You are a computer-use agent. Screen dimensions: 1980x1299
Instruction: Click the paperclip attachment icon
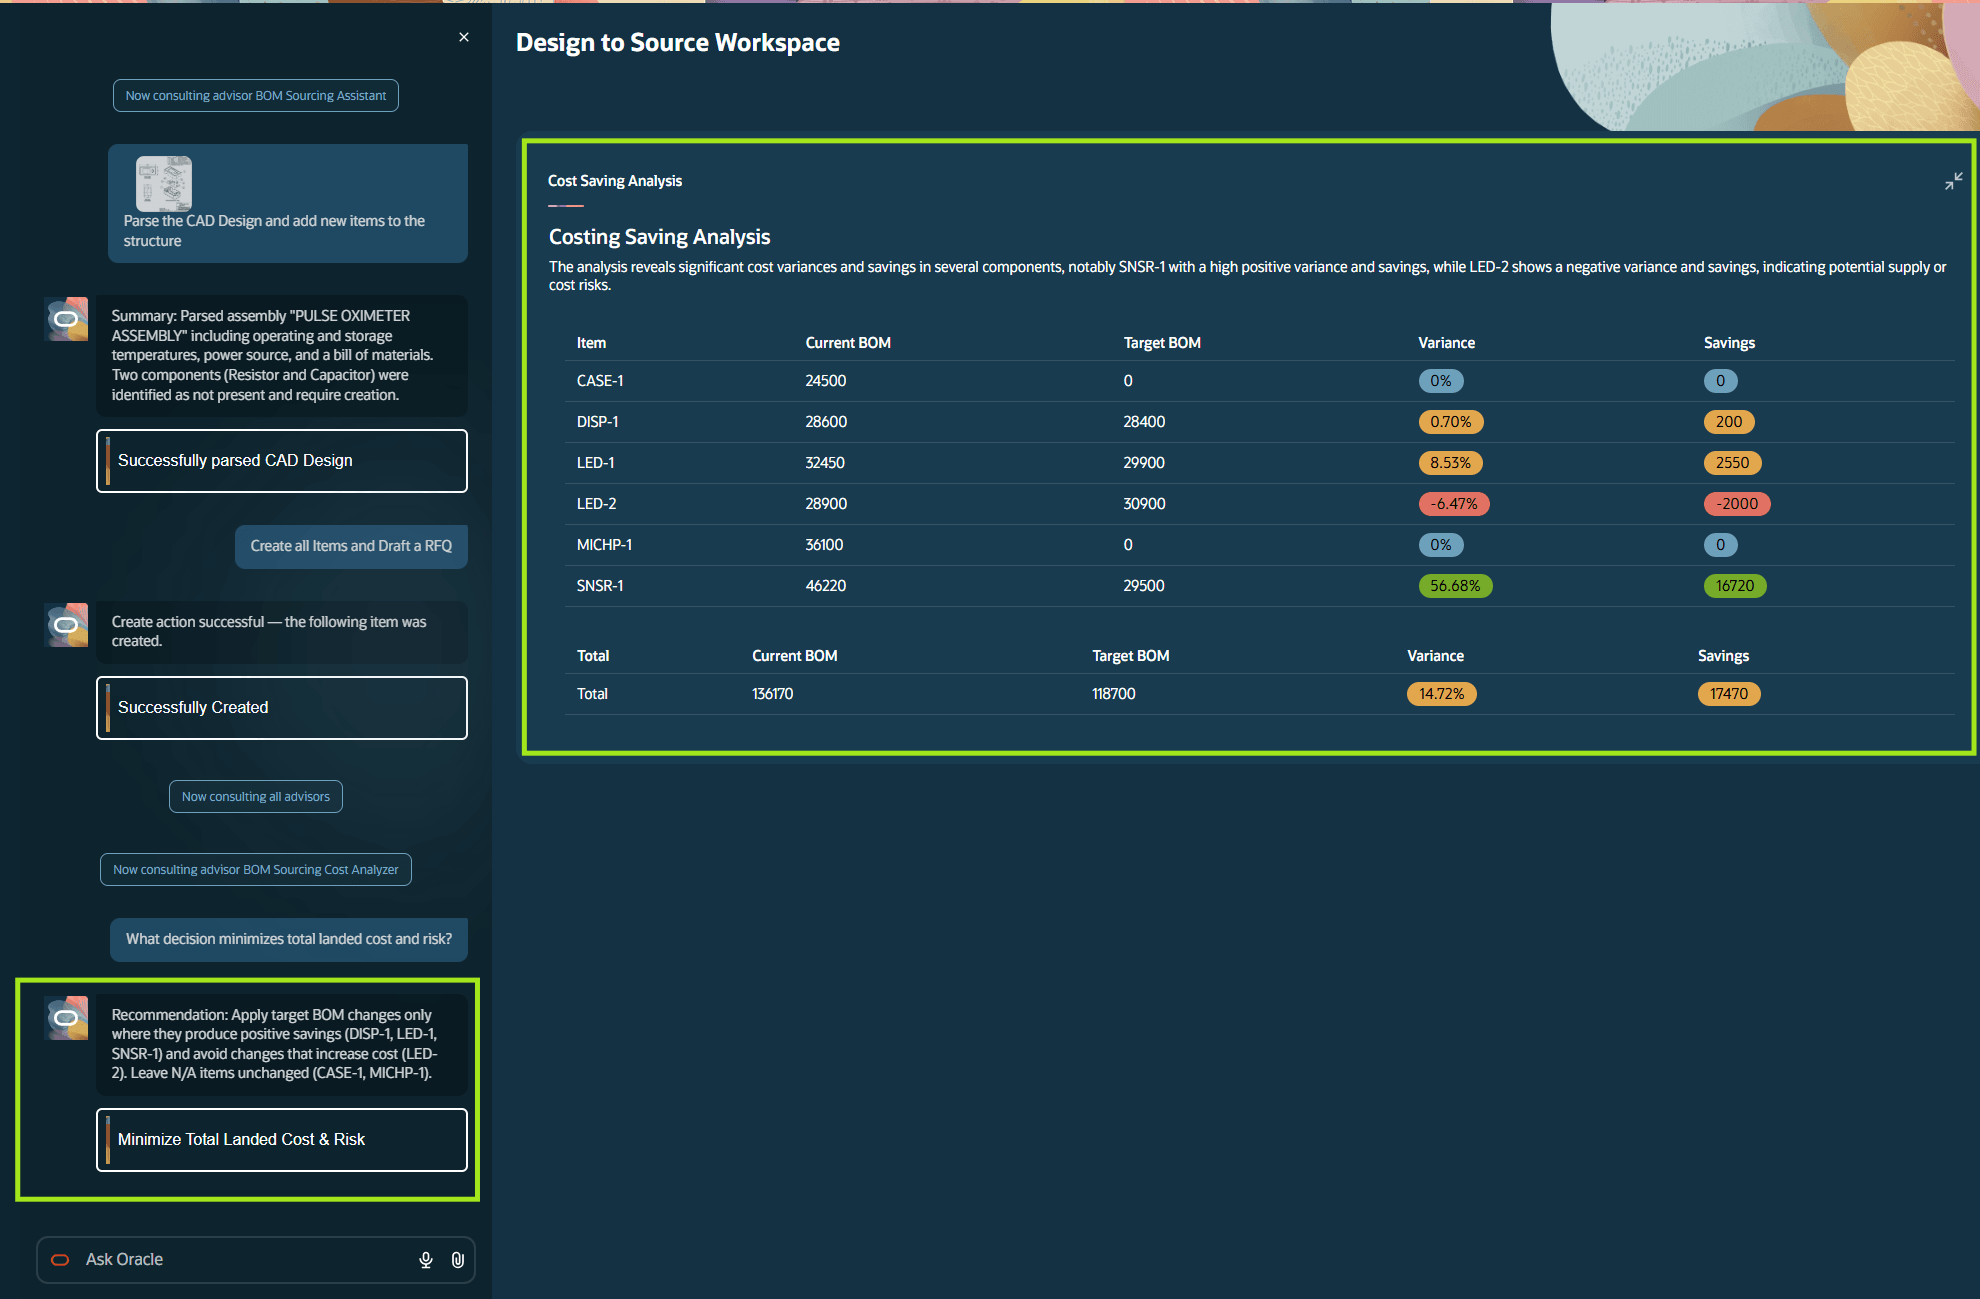[458, 1260]
